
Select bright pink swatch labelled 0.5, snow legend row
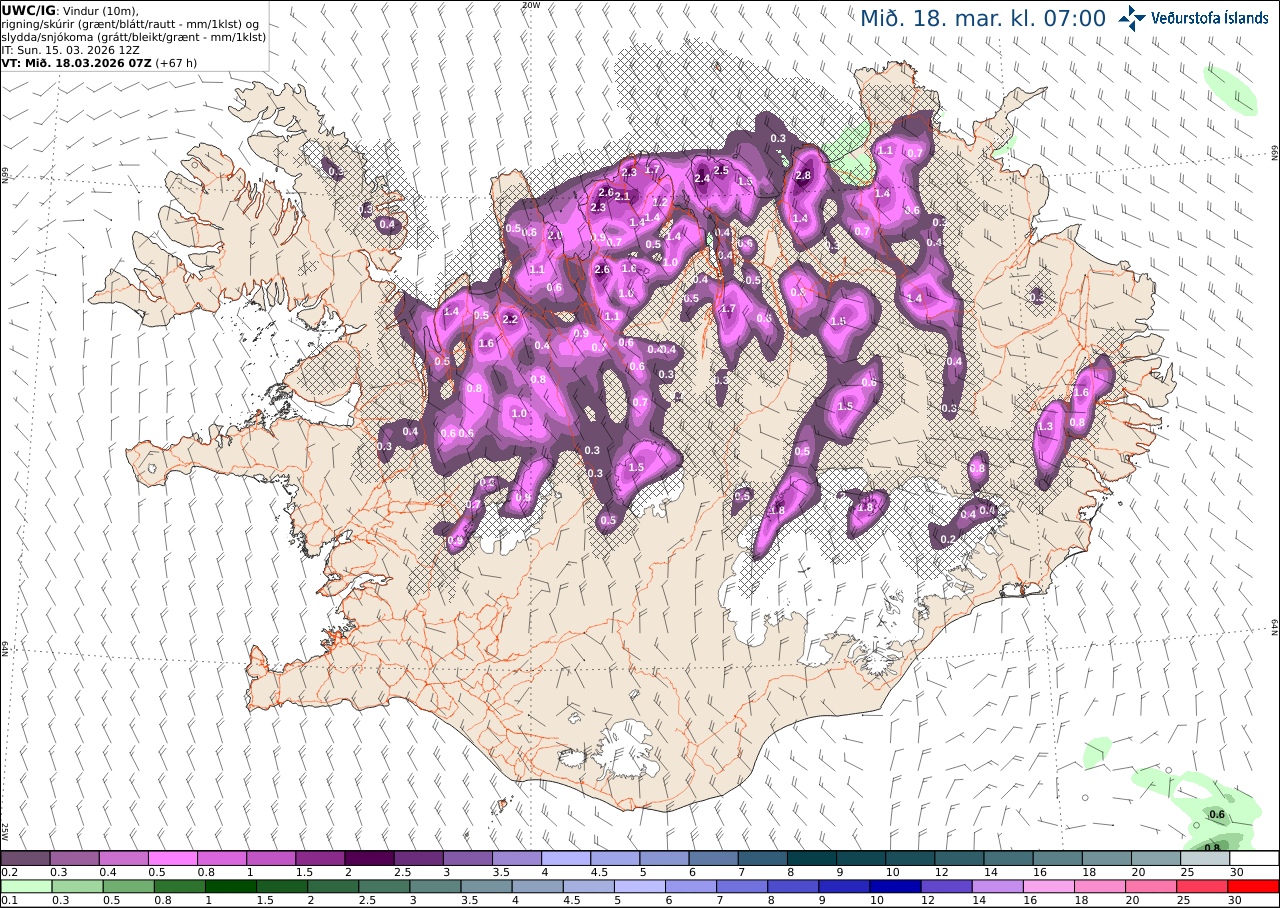tap(172, 858)
